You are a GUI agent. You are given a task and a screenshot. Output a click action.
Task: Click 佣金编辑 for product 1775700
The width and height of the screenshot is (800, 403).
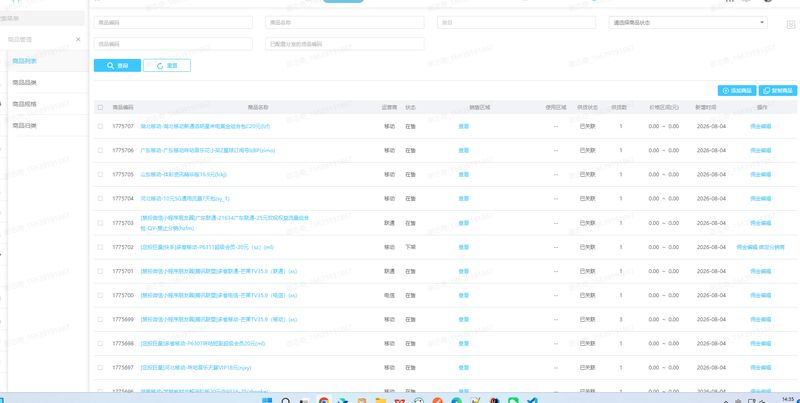(760, 295)
